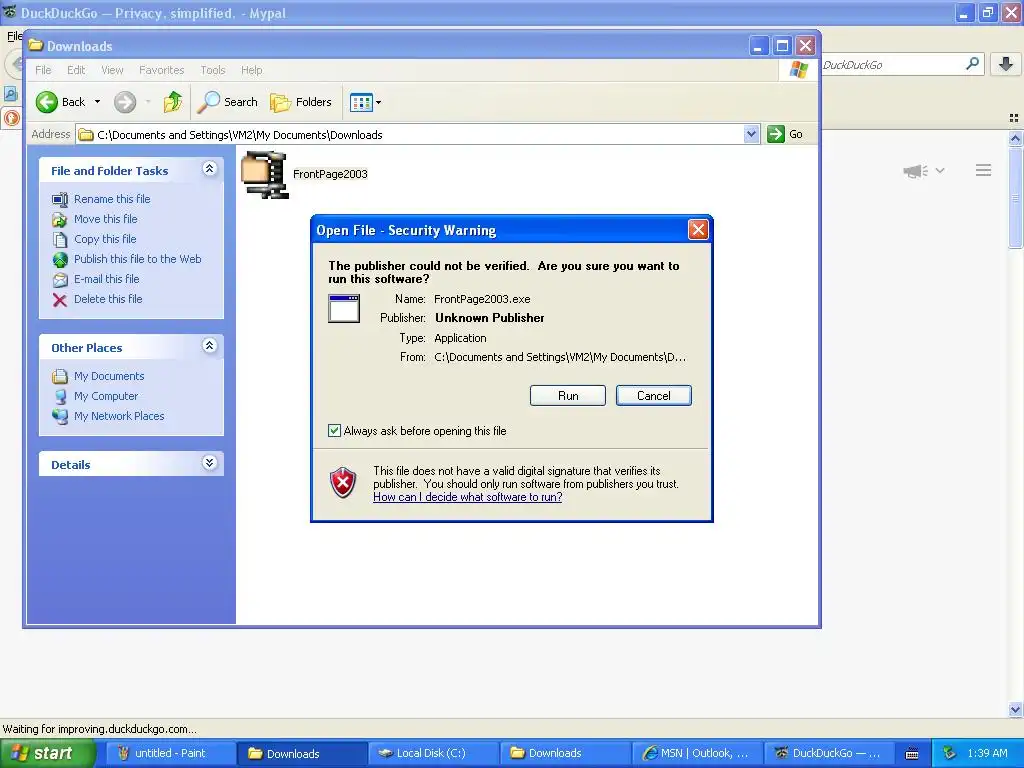1024x768 pixels.
Task: Click Publish this file to the Web
Action: (x=137, y=259)
